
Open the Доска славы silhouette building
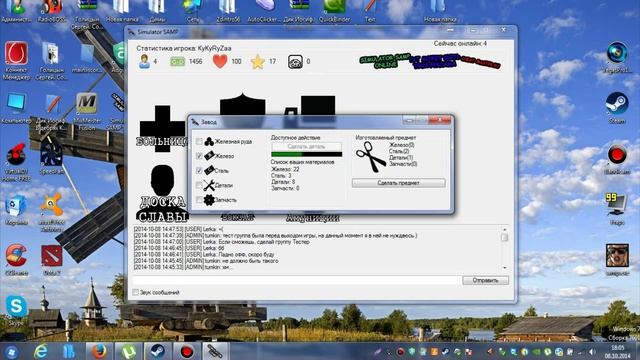coord(162,193)
